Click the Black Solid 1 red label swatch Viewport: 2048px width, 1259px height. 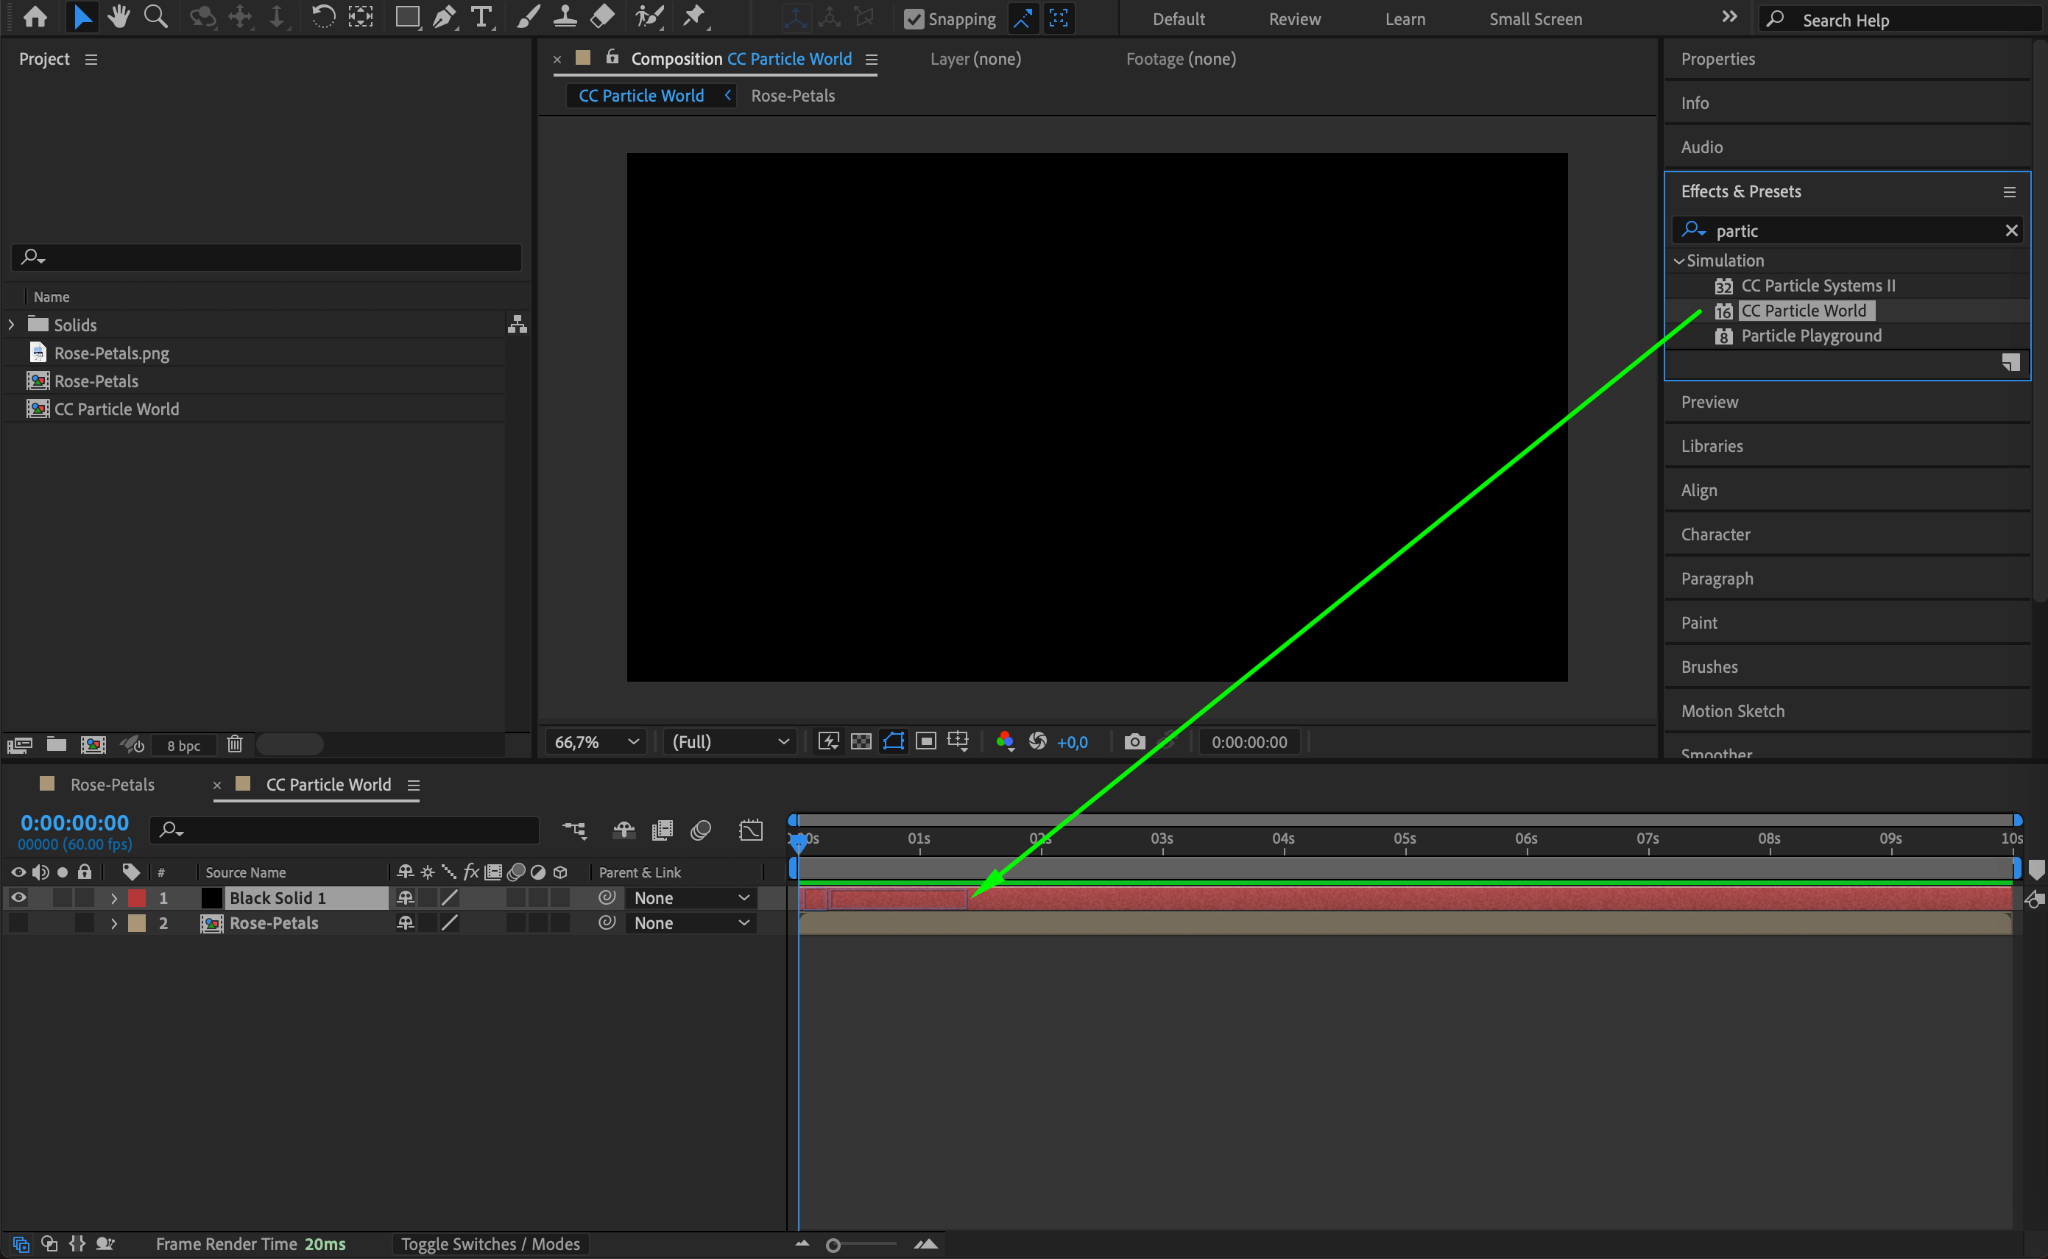[137, 898]
